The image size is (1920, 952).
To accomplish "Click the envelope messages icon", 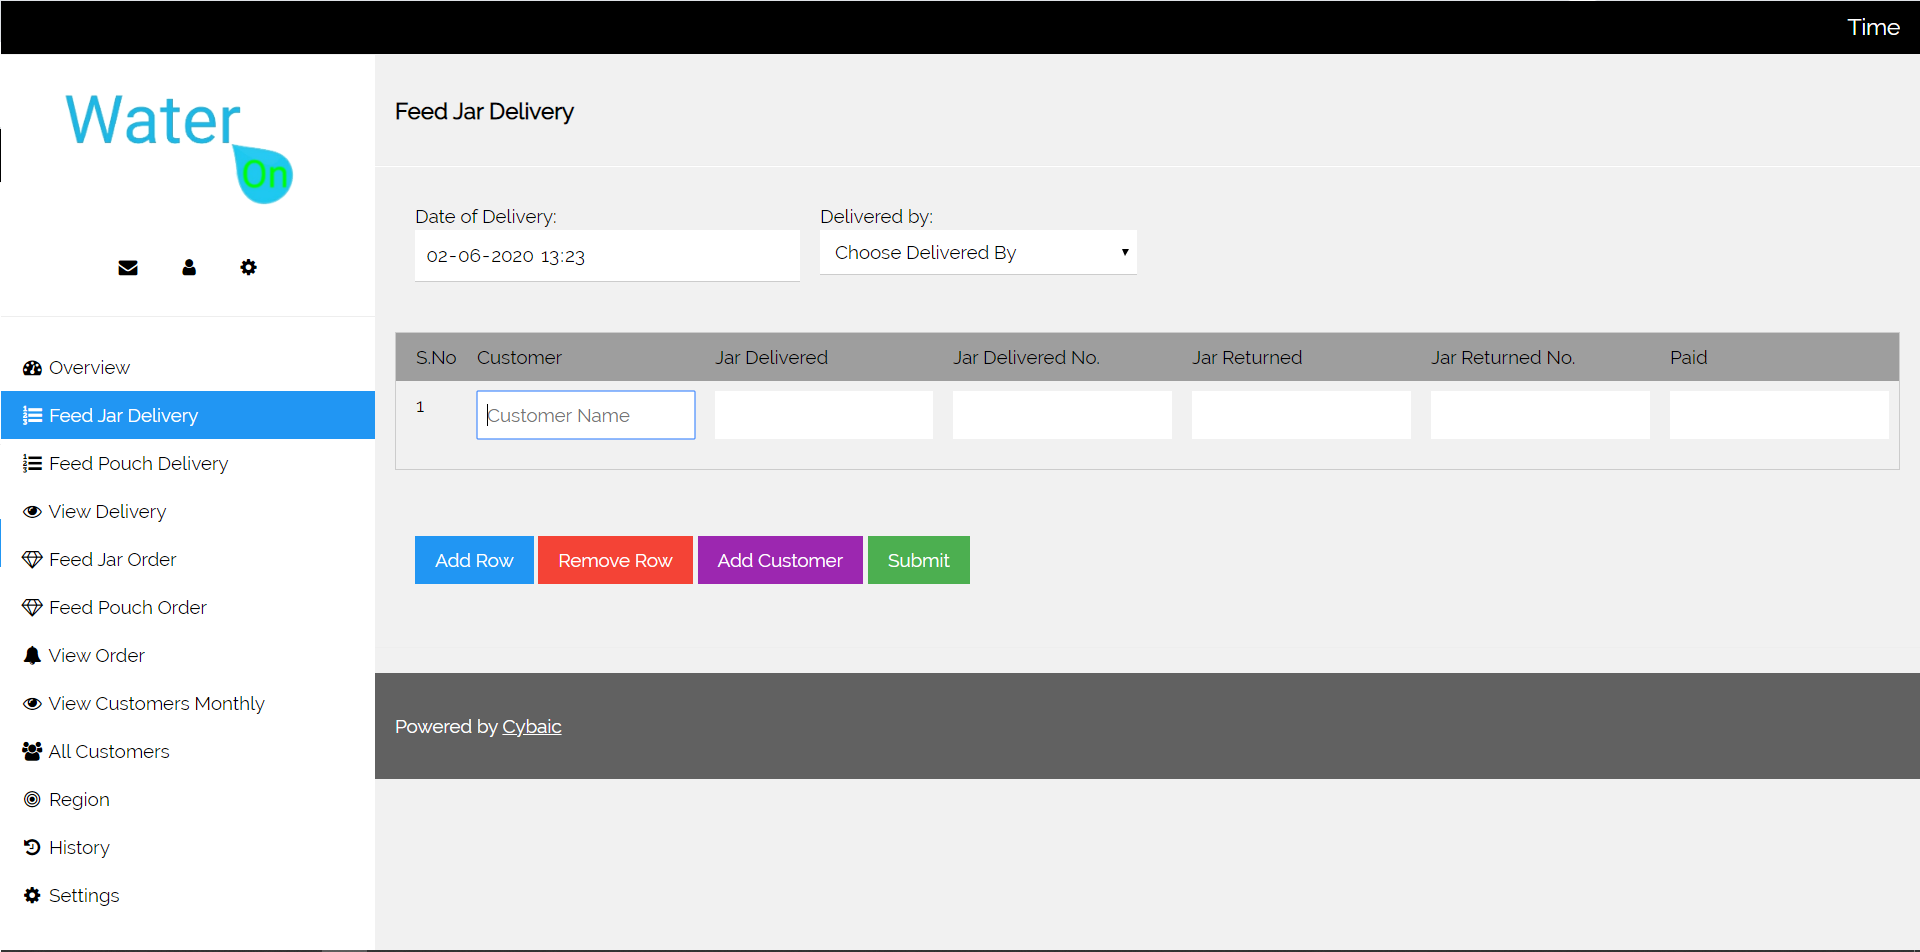I will [x=128, y=268].
